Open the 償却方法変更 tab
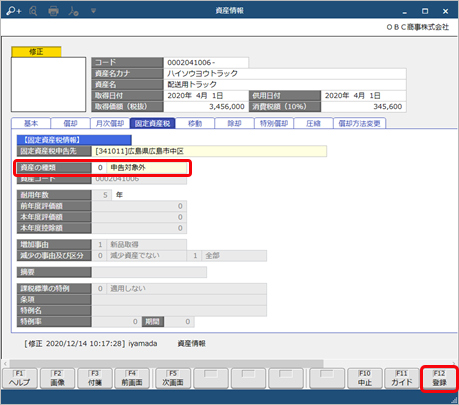459x405 pixels. (x=359, y=123)
